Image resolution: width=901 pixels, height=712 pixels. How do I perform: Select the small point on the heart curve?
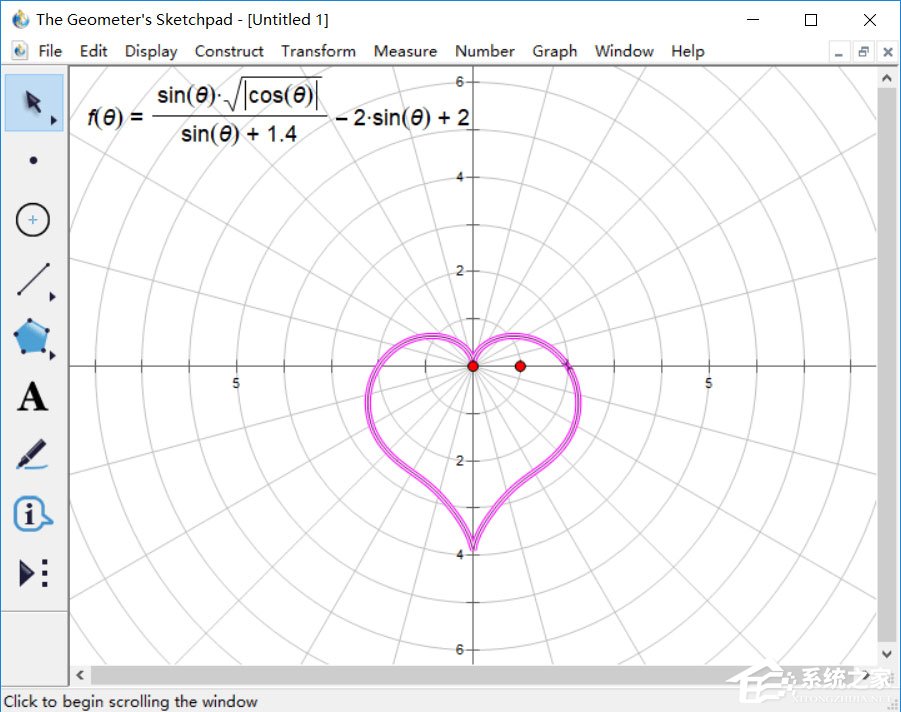tap(568, 365)
